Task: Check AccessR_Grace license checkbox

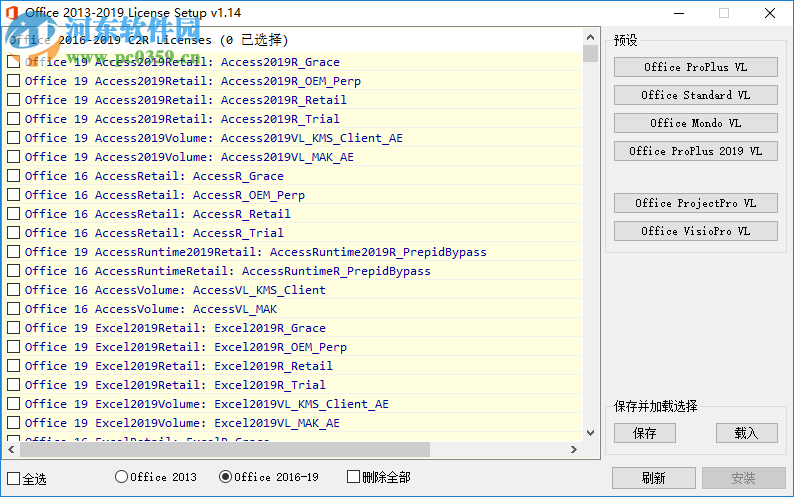Action: click(x=14, y=176)
